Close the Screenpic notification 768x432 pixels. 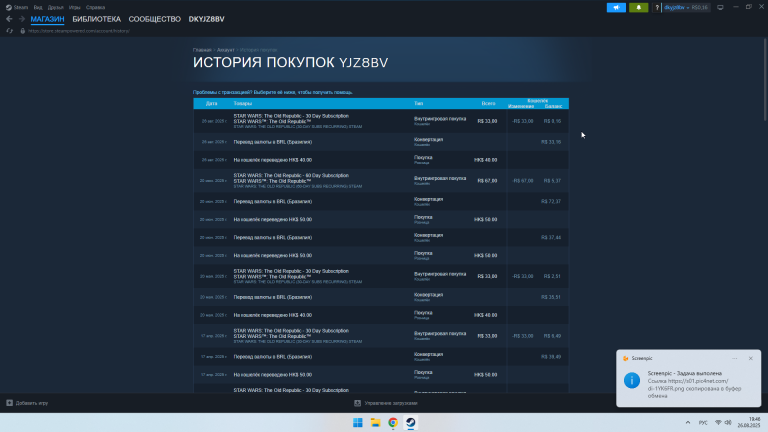point(750,359)
